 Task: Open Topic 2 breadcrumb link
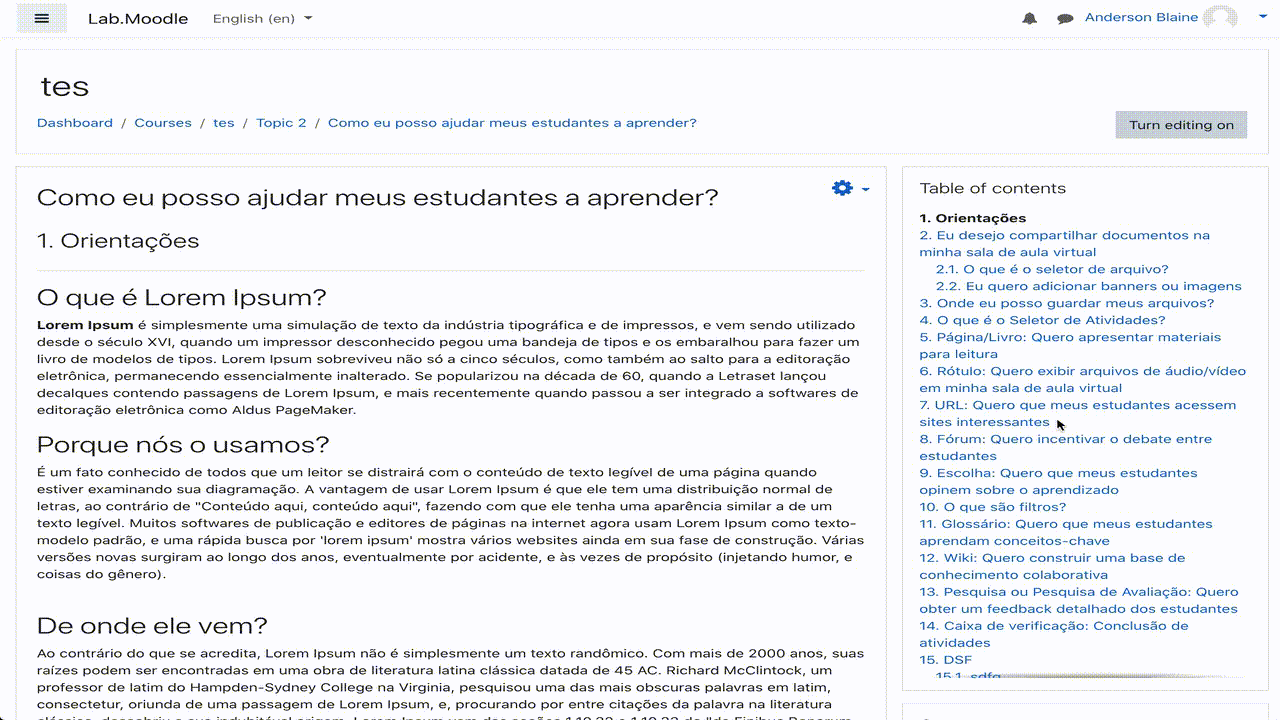281,123
